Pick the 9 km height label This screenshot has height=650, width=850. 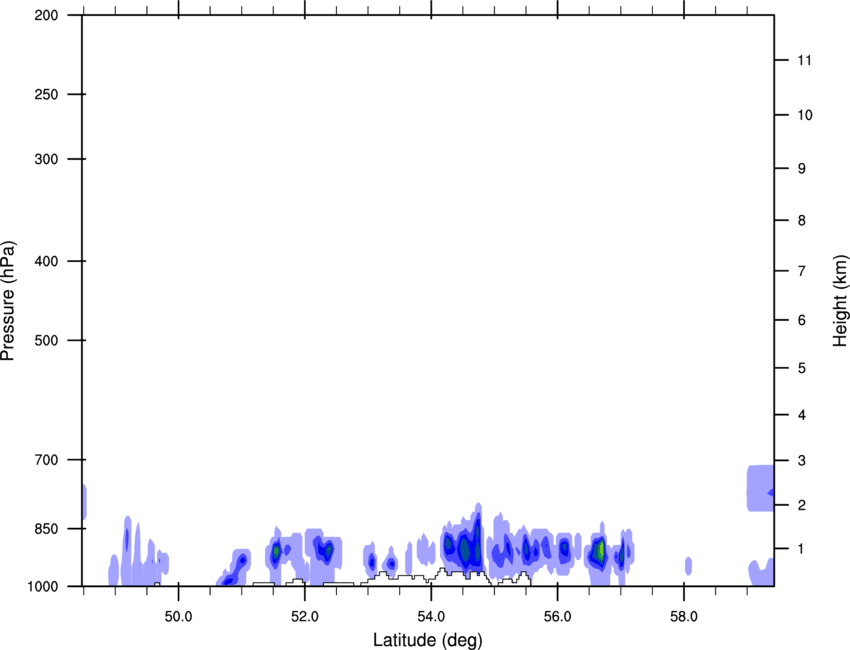point(802,169)
